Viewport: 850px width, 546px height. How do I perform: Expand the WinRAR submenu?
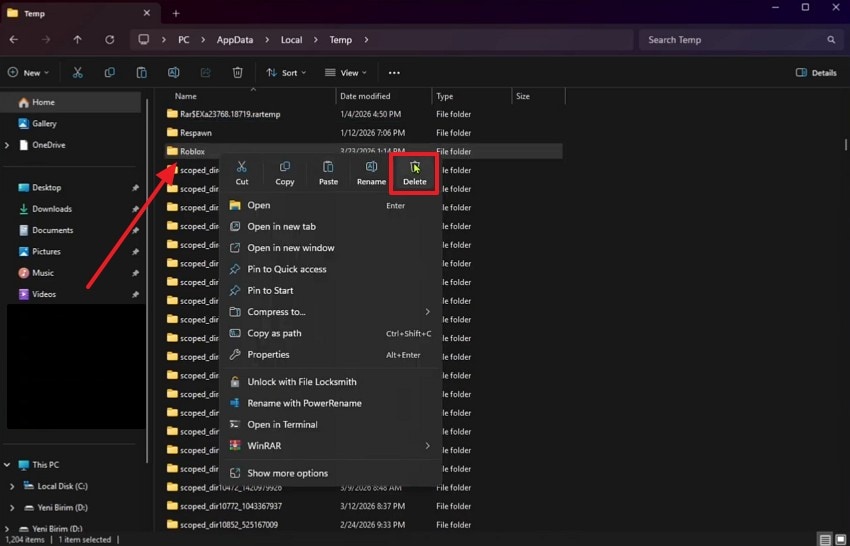tap(427, 446)
